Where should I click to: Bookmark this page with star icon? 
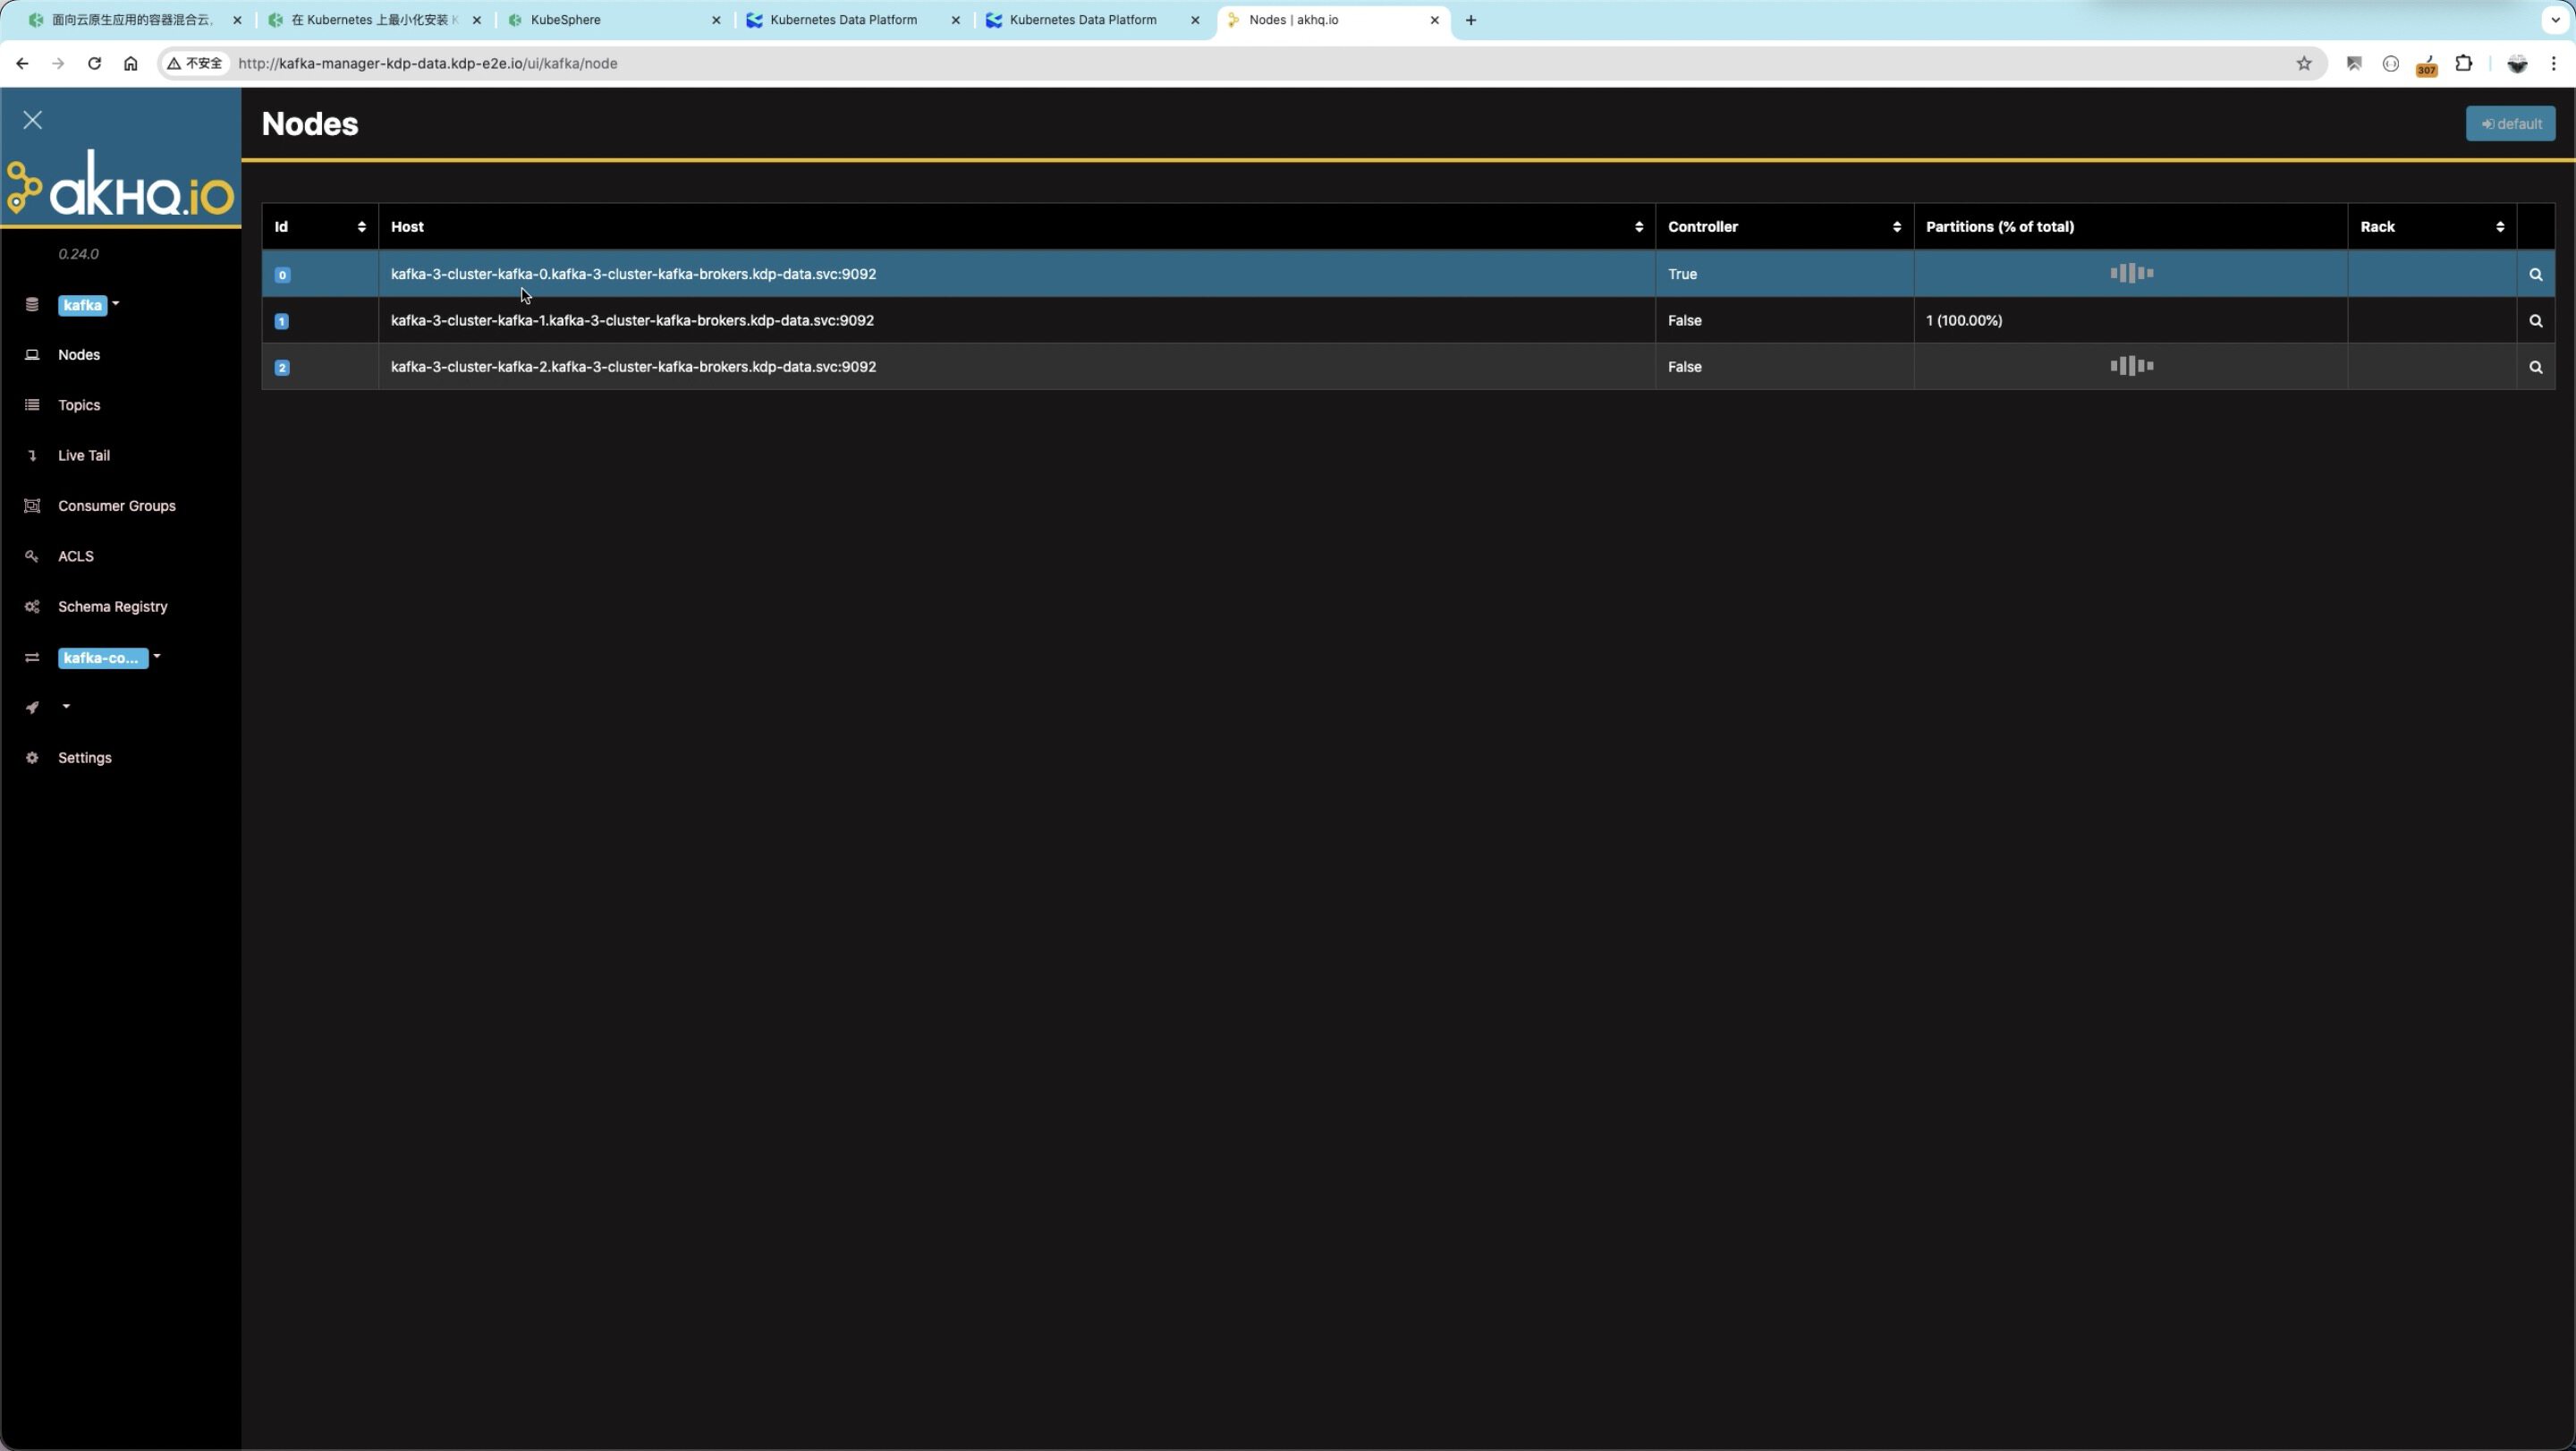tap(2304, 63)
